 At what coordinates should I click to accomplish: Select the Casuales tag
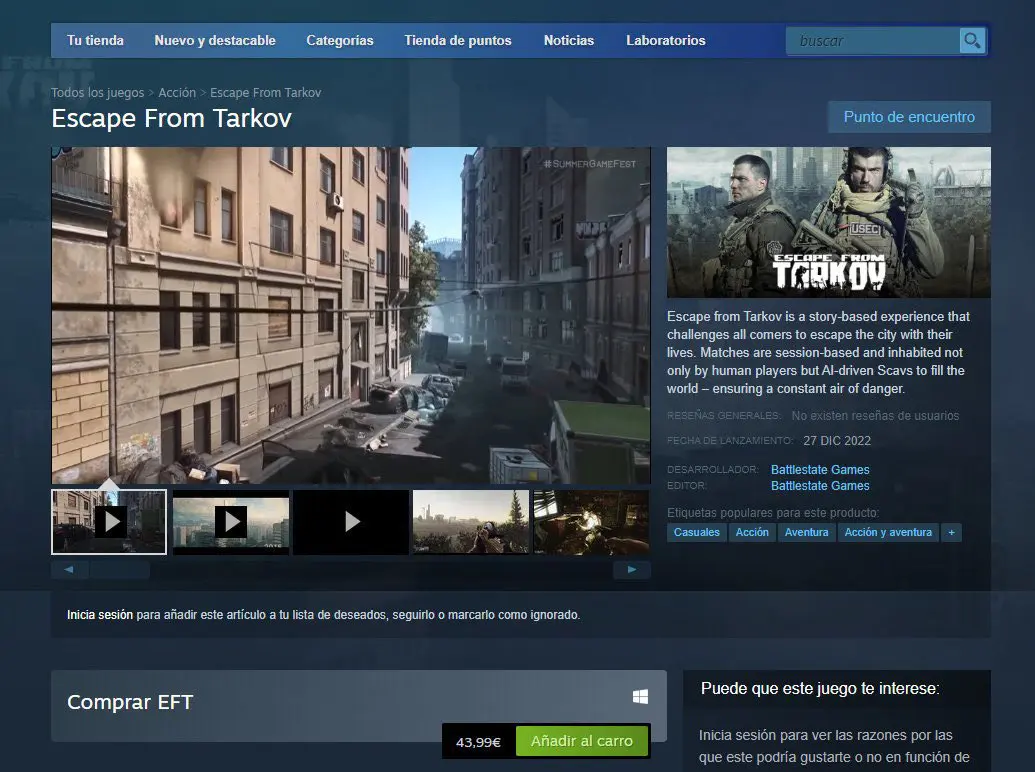click(x=696, y=532)
